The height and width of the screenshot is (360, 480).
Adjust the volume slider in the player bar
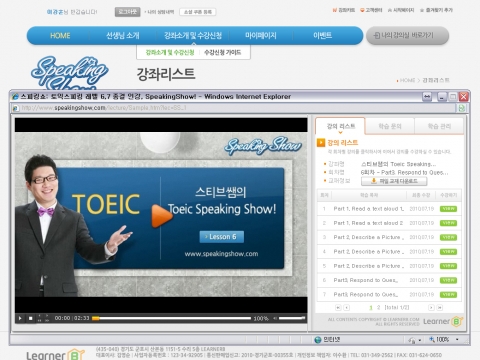coord(292,318)
